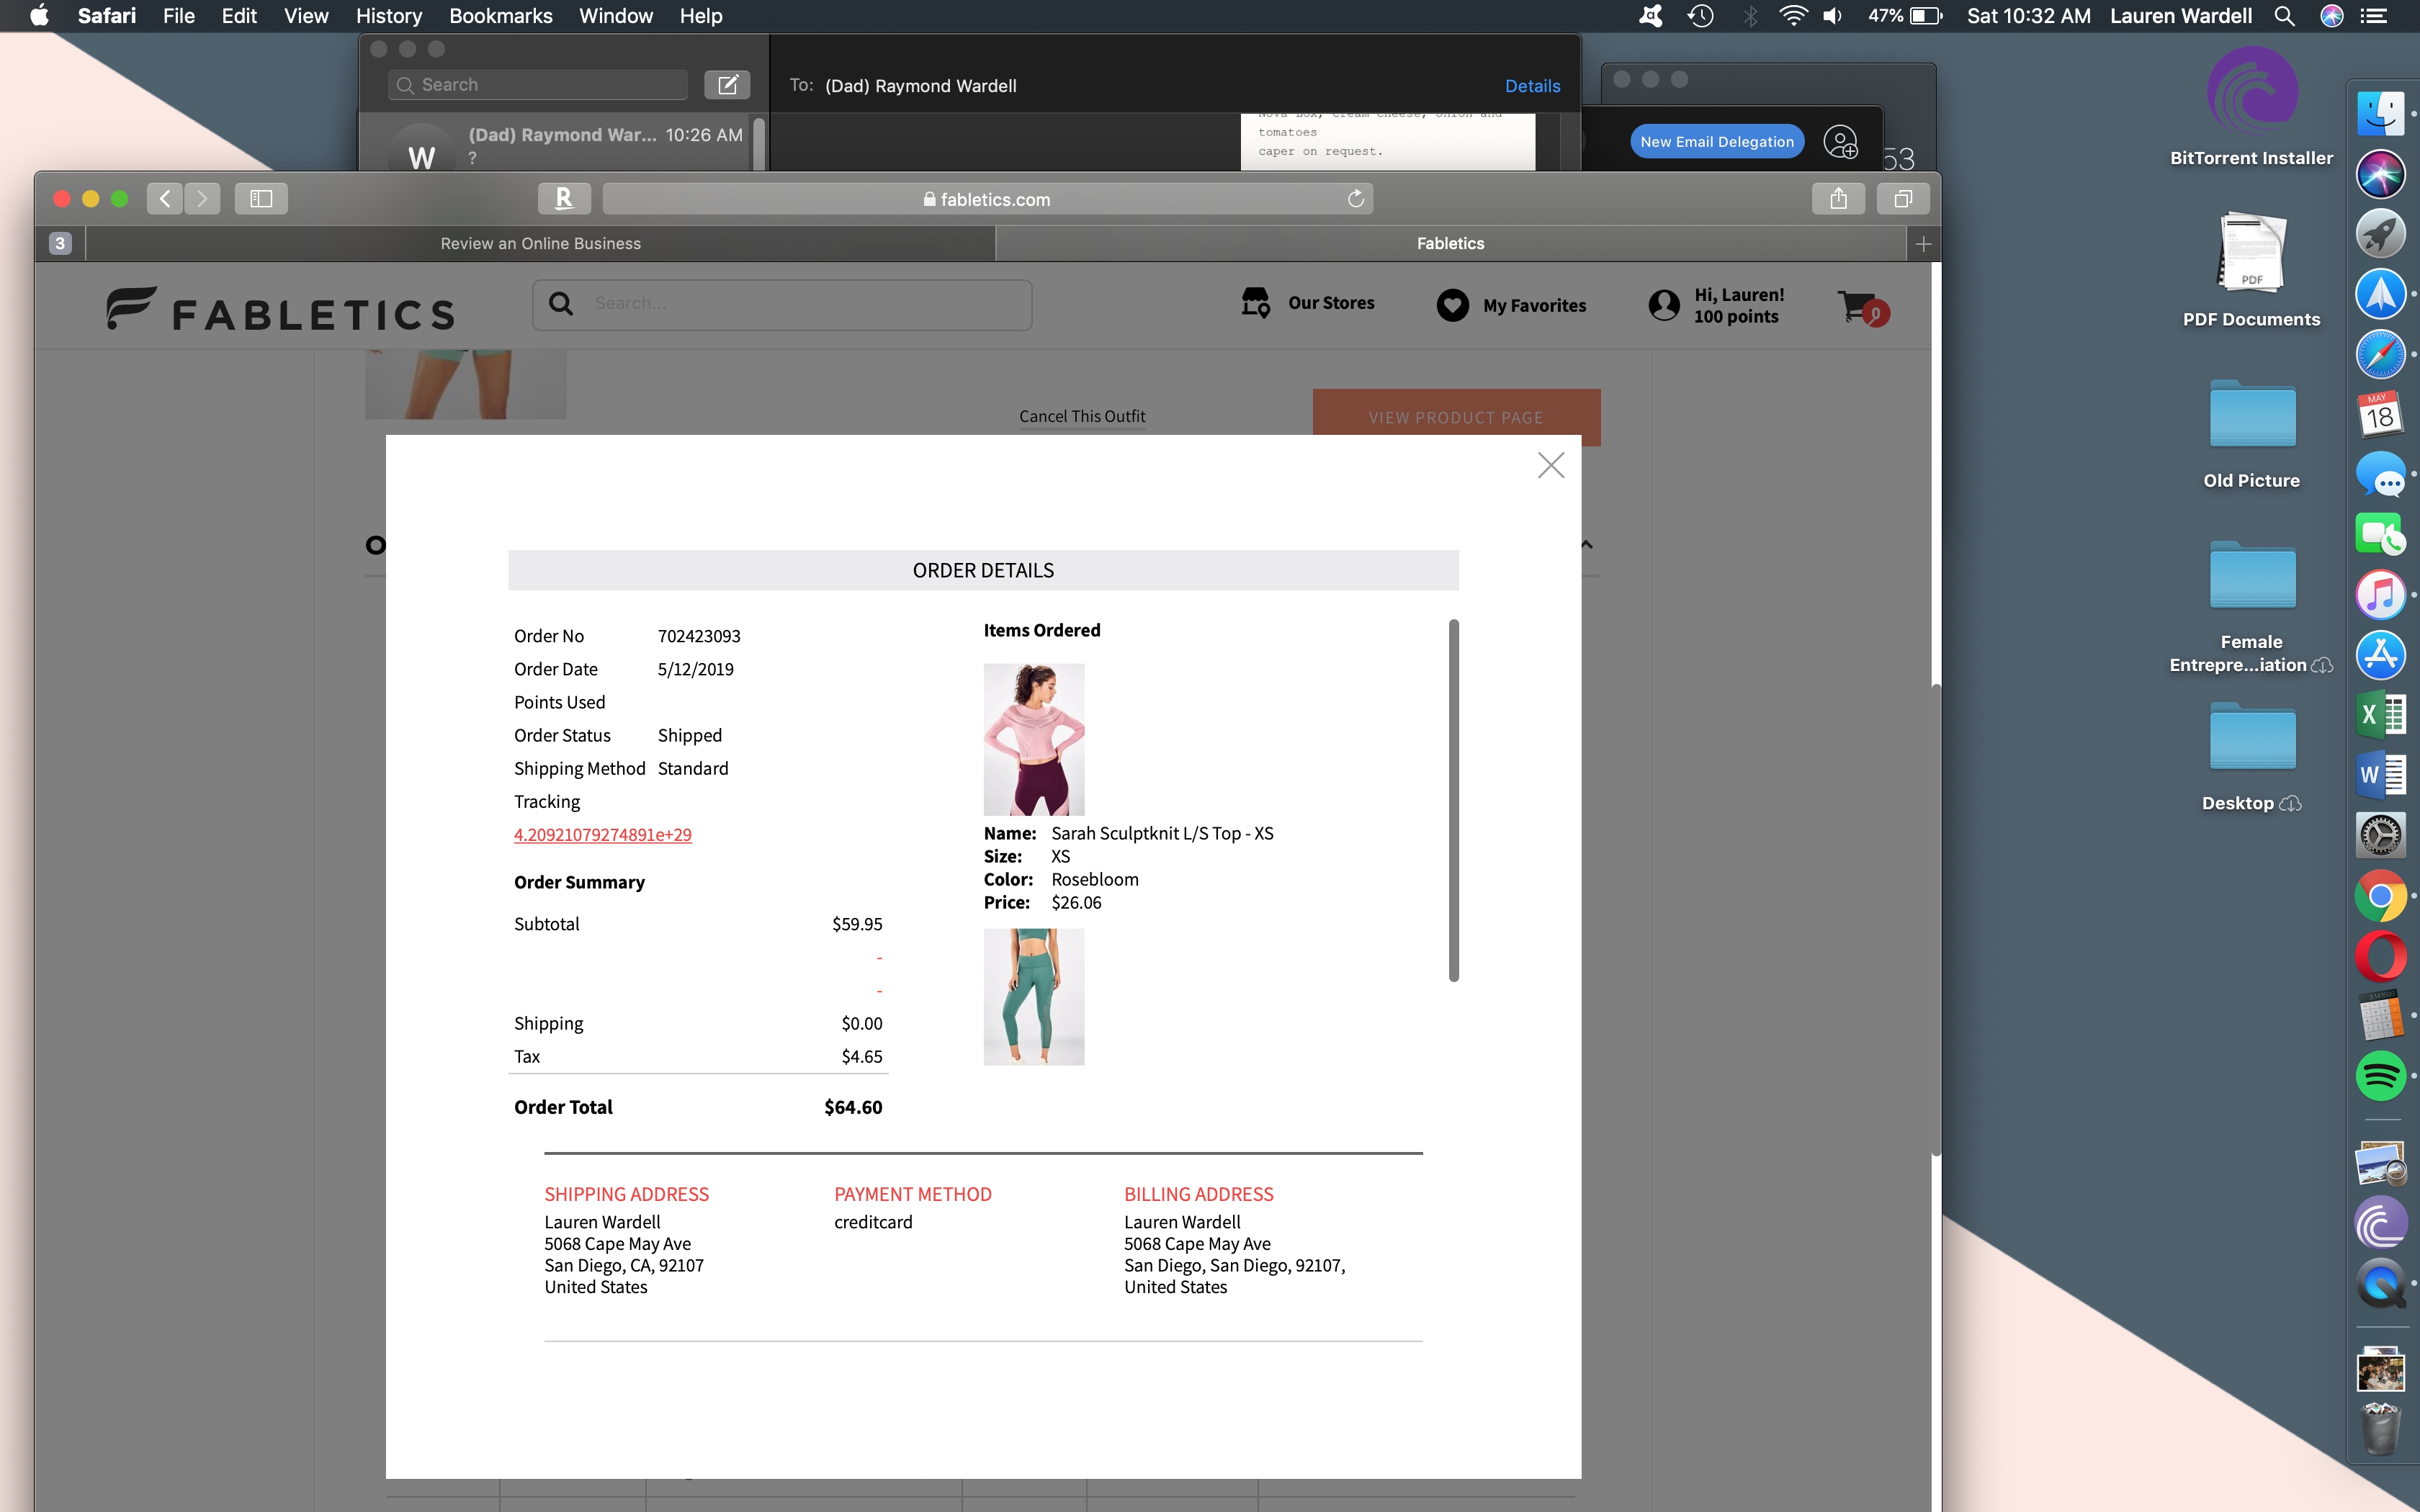2420x1512 pixels.
Task: Open Microsoft Excel from the Dock
Action: (2382, 714)
